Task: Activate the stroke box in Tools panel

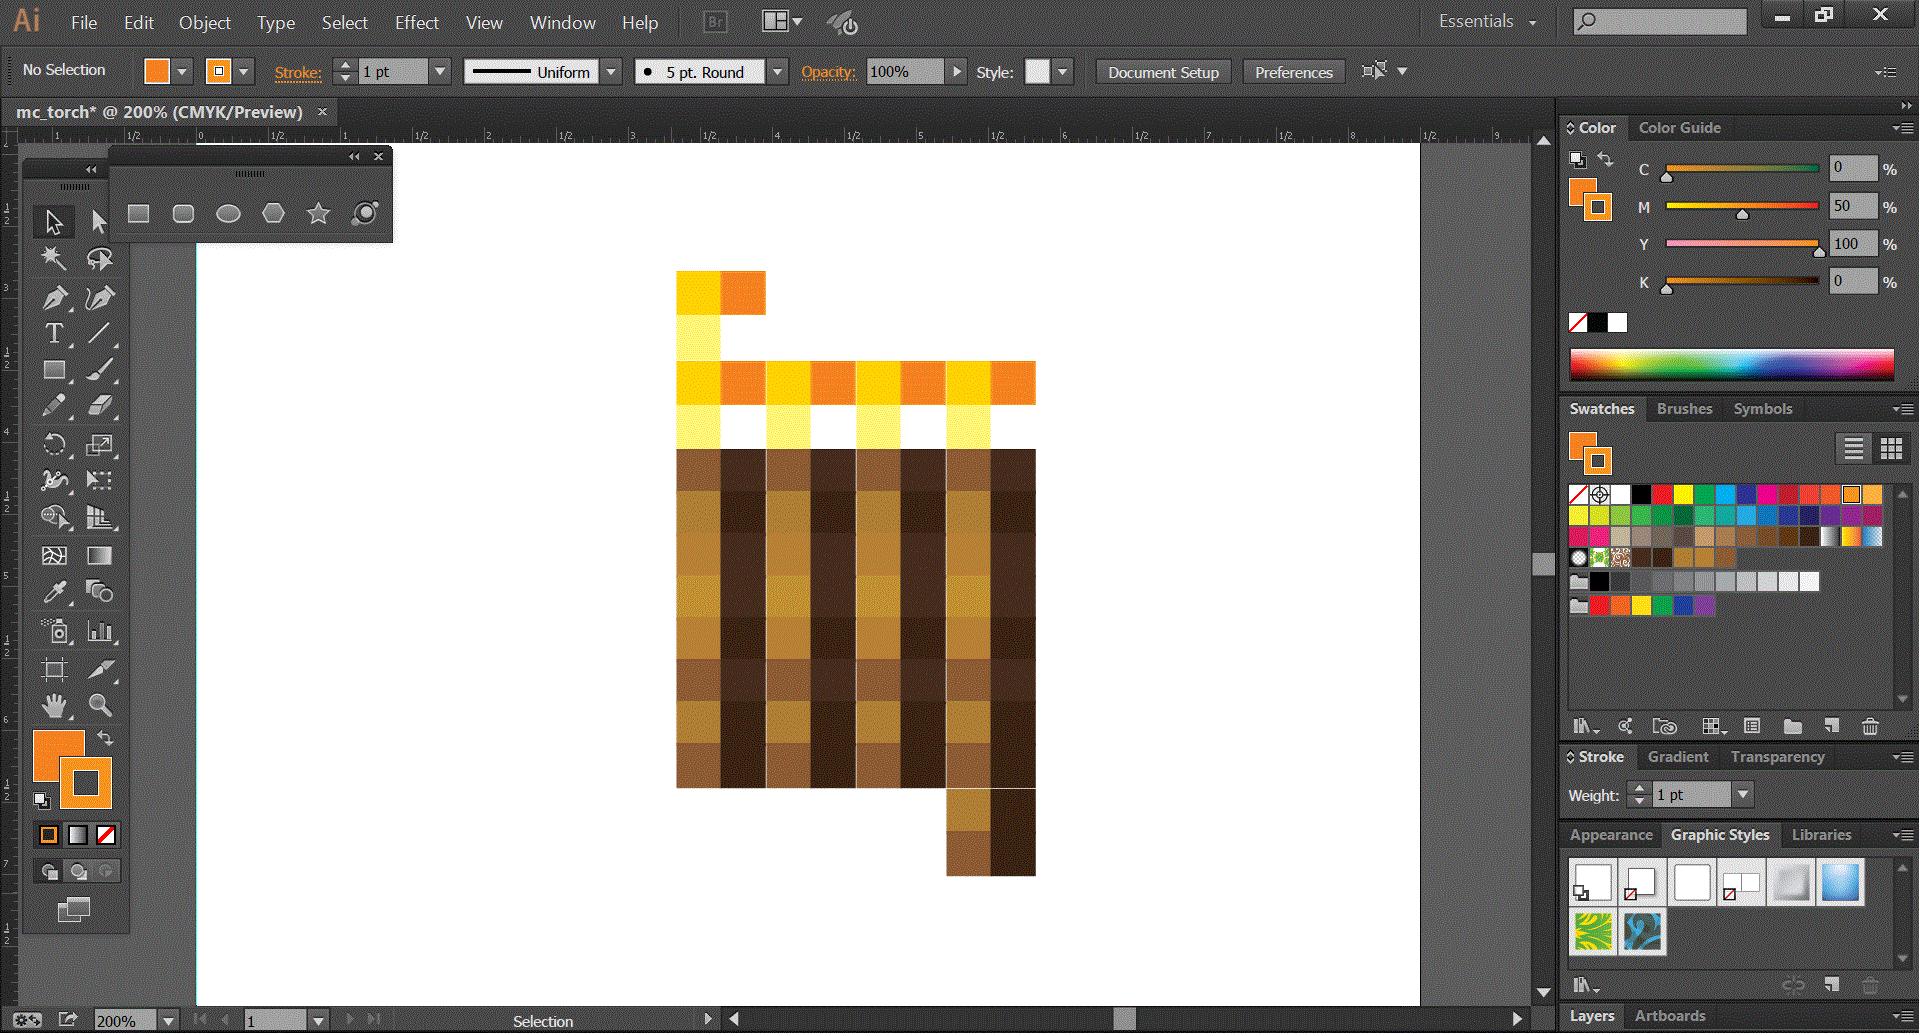Action: click(86, 783)
